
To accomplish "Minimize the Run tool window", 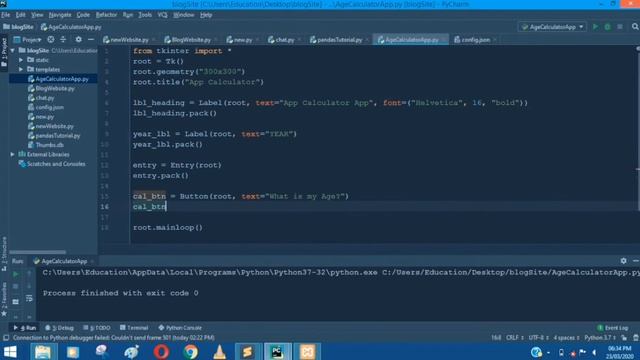I will tap(636, 261).
